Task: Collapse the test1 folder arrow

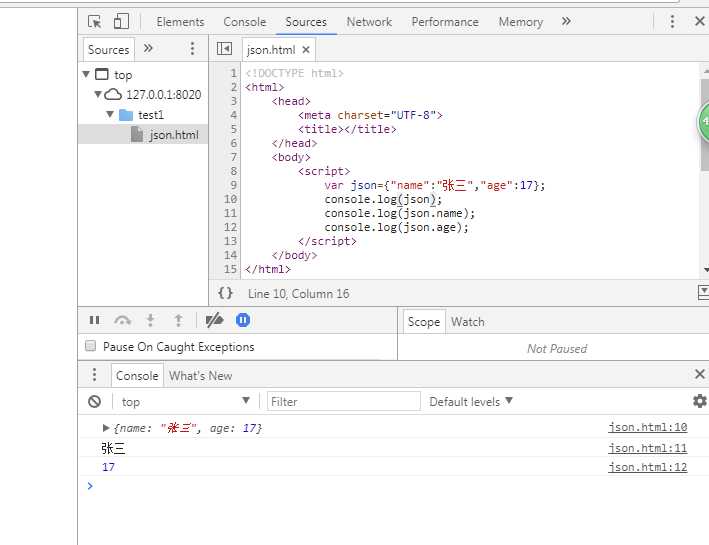Action: click(109, 114)
